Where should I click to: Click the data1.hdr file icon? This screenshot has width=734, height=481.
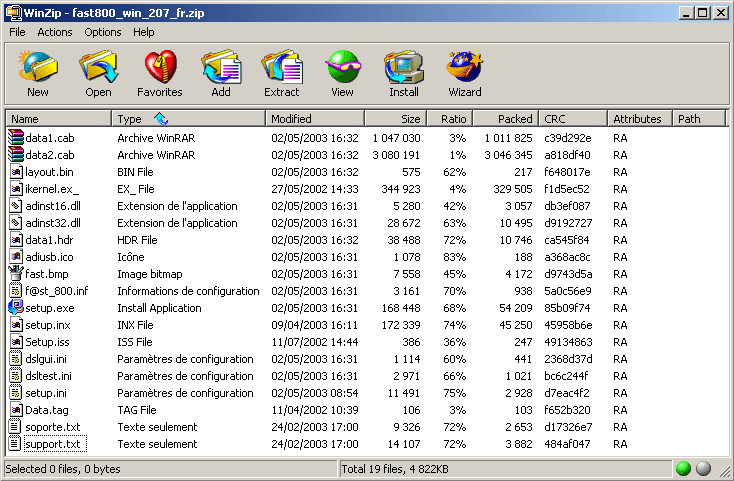click(x=16, y=240)
